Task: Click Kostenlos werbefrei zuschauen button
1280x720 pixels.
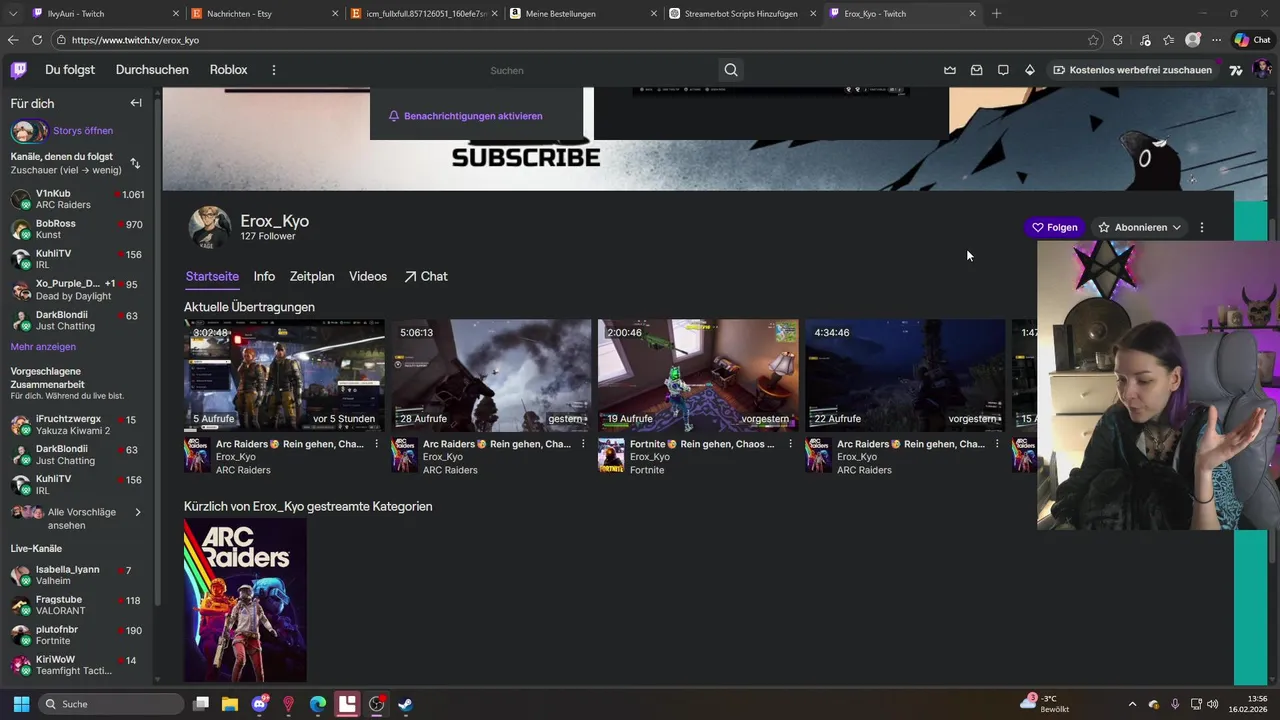Action: coord(1132,70)
